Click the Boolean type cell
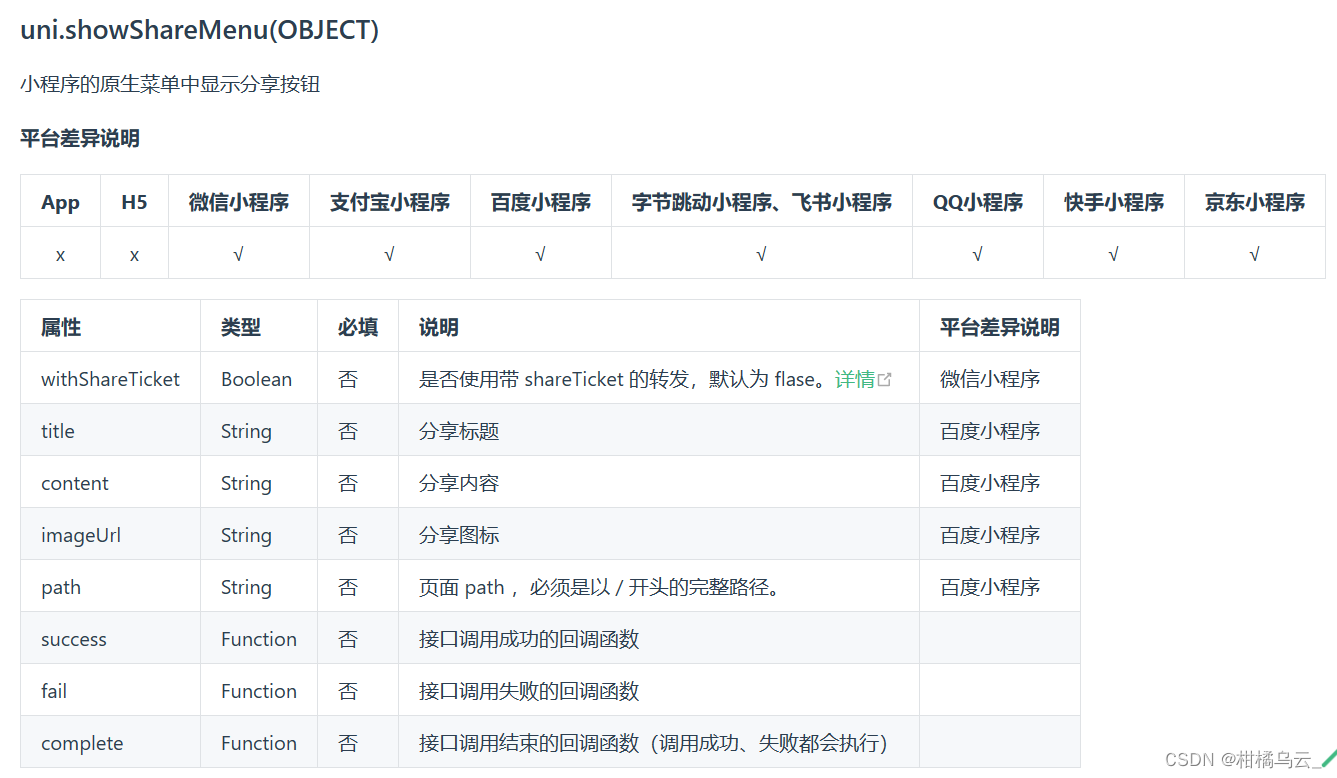This screenshot has width=1337, height=778. tap(257, 379)
